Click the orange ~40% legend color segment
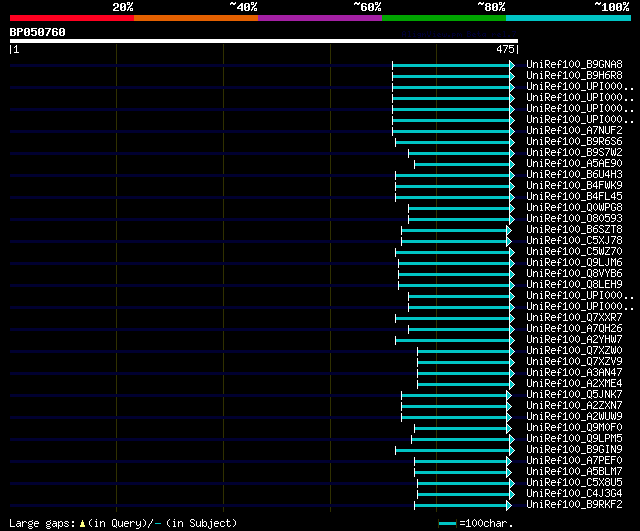 [196, 18]
